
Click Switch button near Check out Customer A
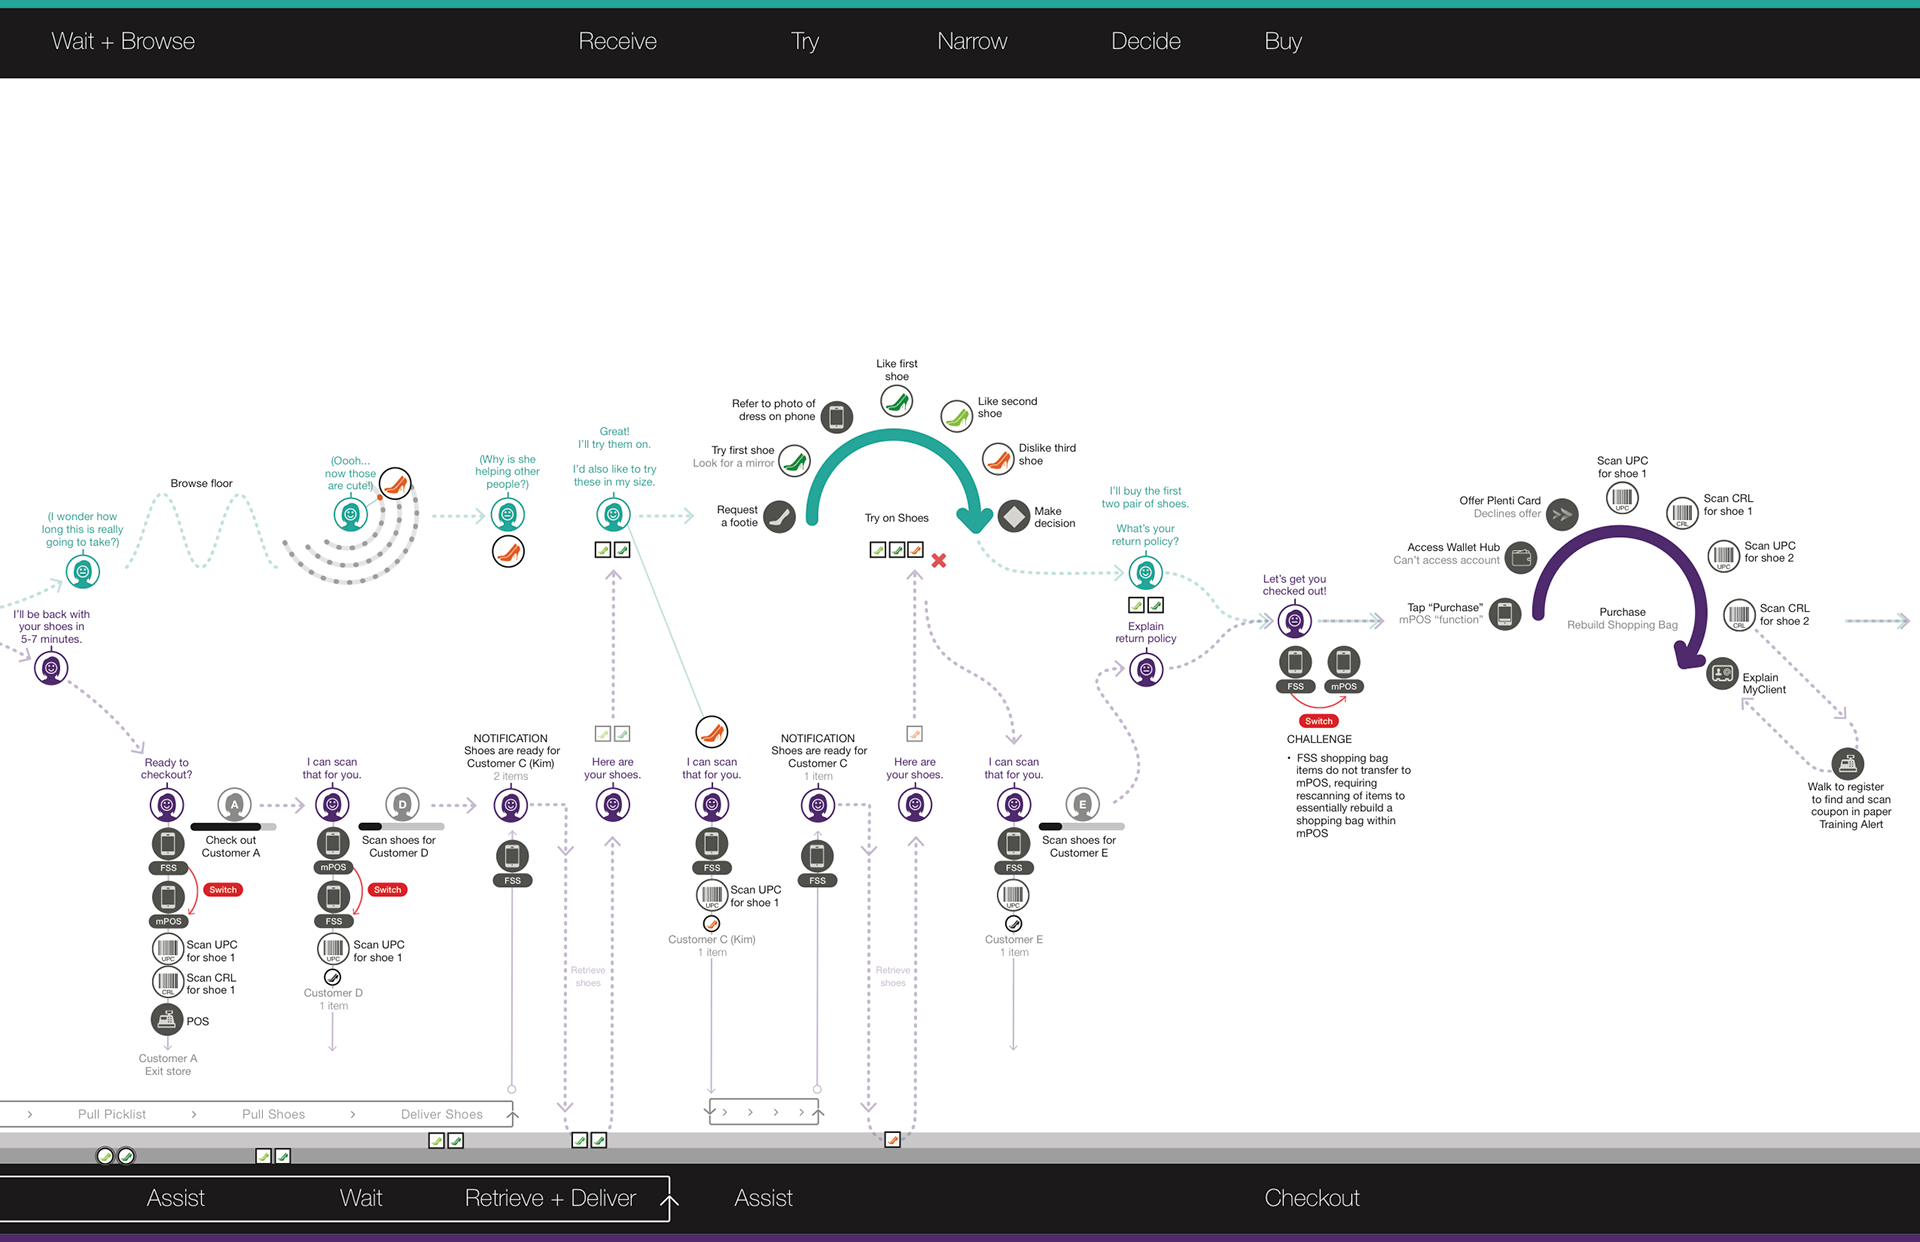(x=223, y=889)
